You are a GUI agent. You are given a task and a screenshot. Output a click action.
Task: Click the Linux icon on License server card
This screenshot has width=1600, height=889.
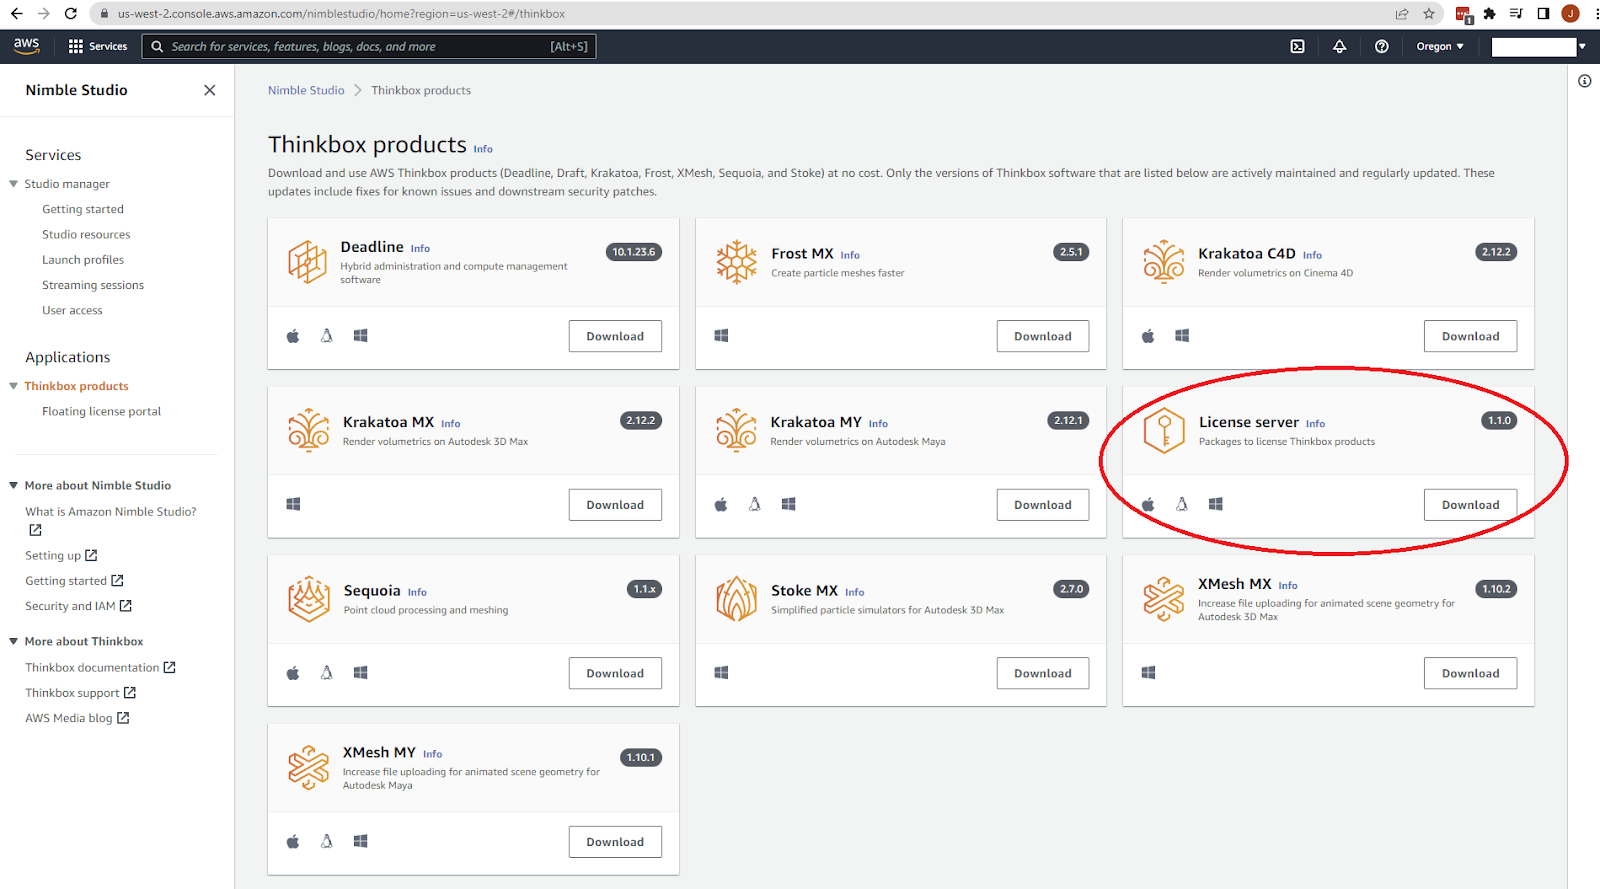tap(1182, 504)
